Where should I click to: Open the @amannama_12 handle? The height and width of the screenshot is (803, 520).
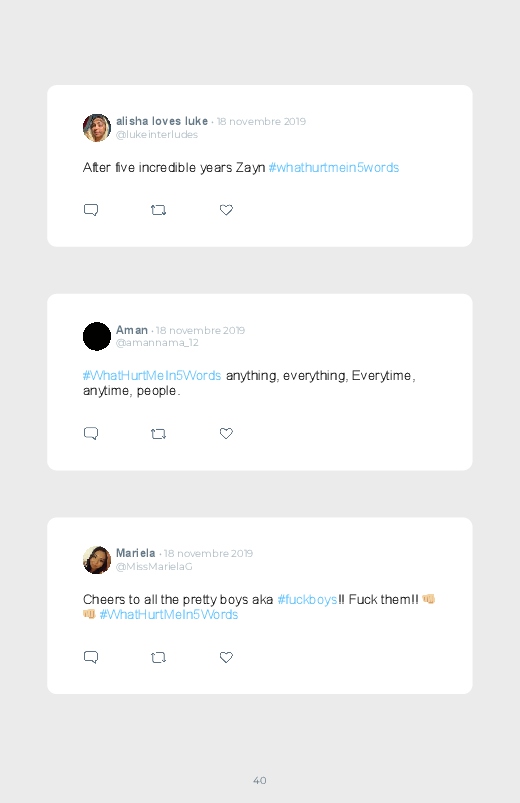point(157,343)
